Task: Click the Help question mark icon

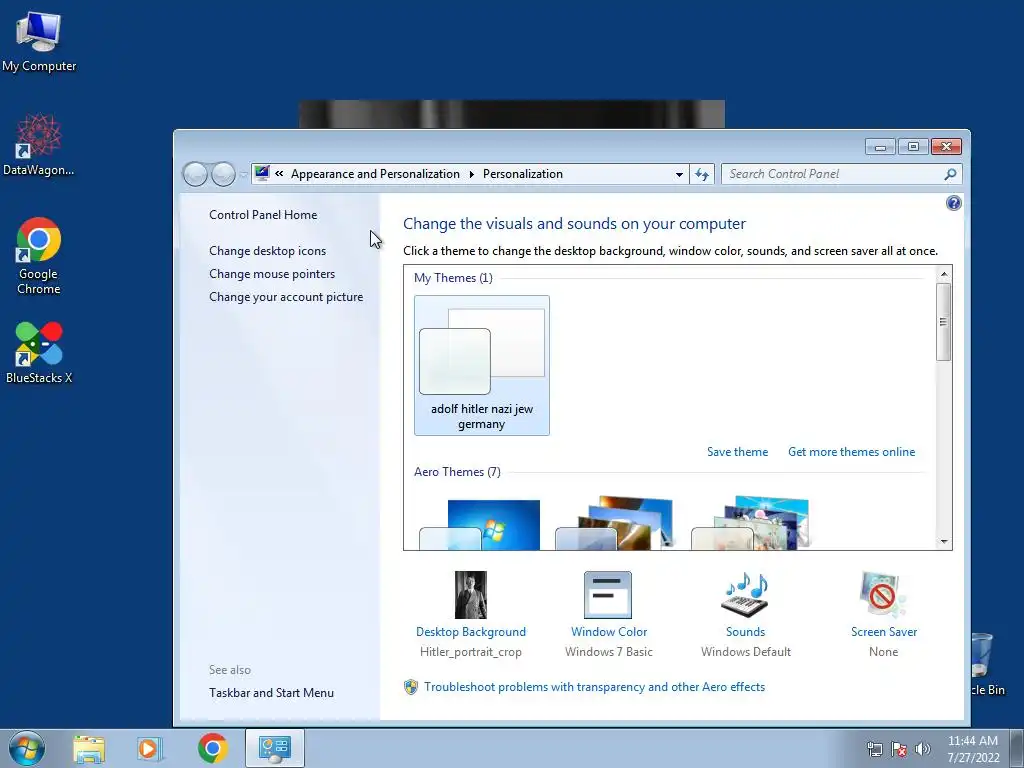Action: (953, 203)
